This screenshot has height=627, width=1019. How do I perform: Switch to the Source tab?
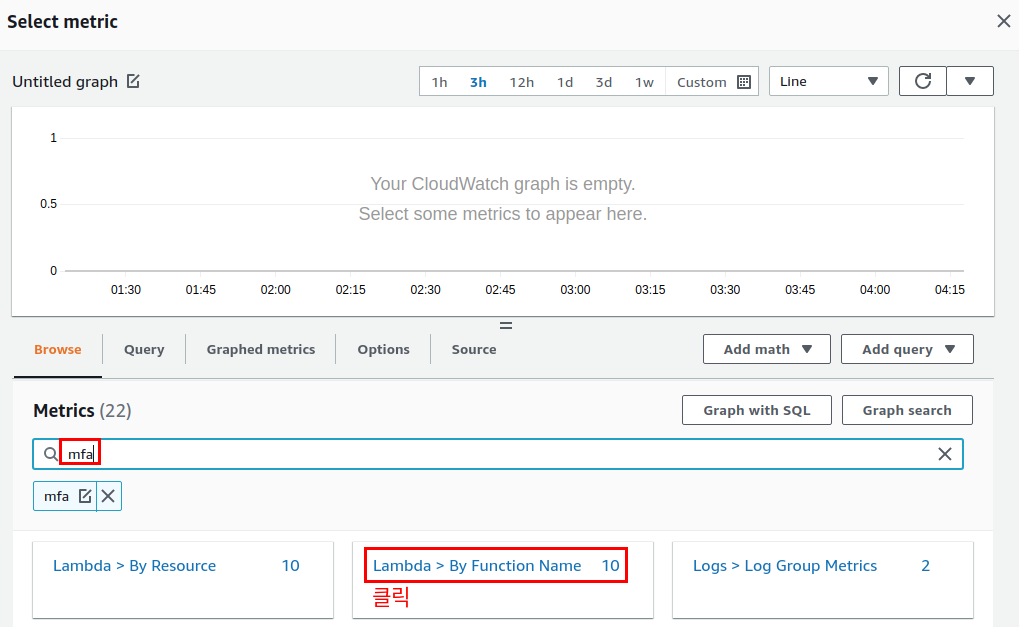[474, 350]
